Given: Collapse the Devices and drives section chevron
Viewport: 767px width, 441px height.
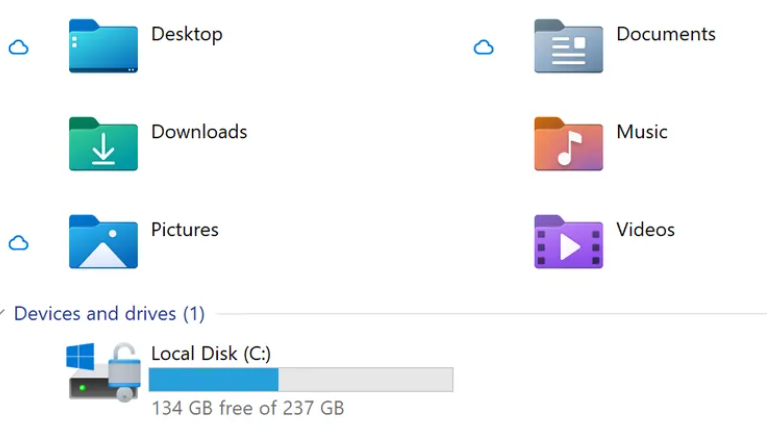Looking at the screenshot, I should 2,312.
